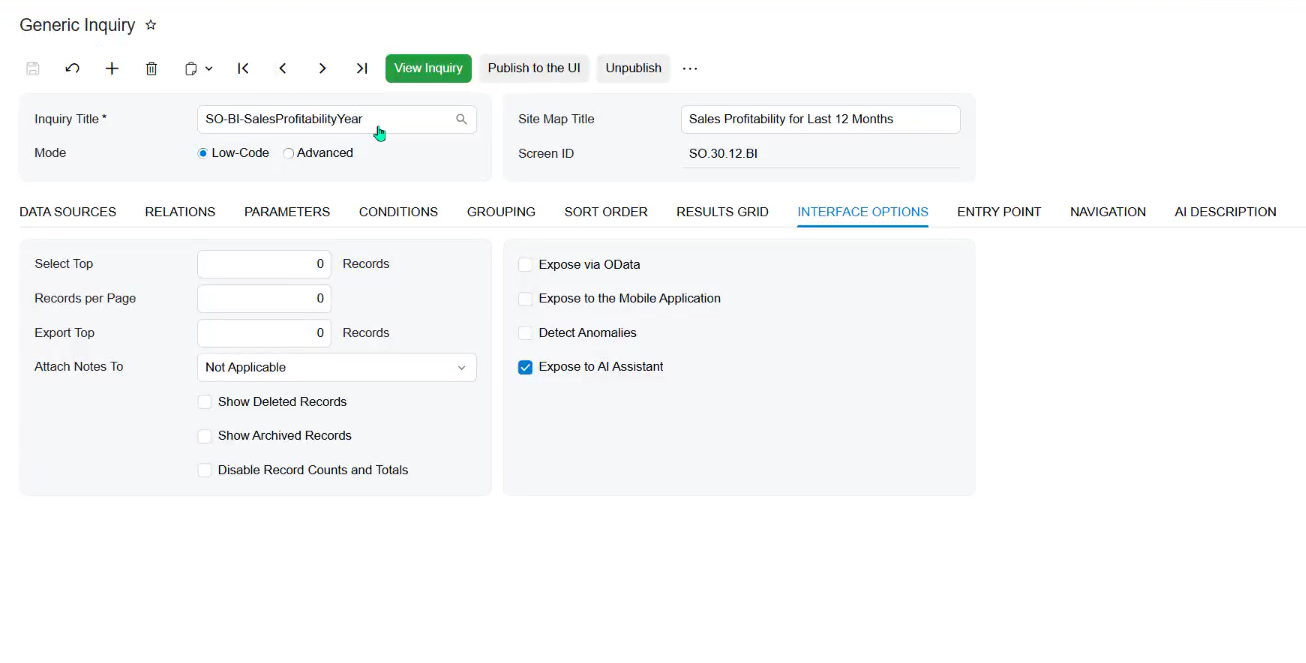Screen dimensions: 1306x663
Task: Select the Advanced mode radio button
Action: 288,154
